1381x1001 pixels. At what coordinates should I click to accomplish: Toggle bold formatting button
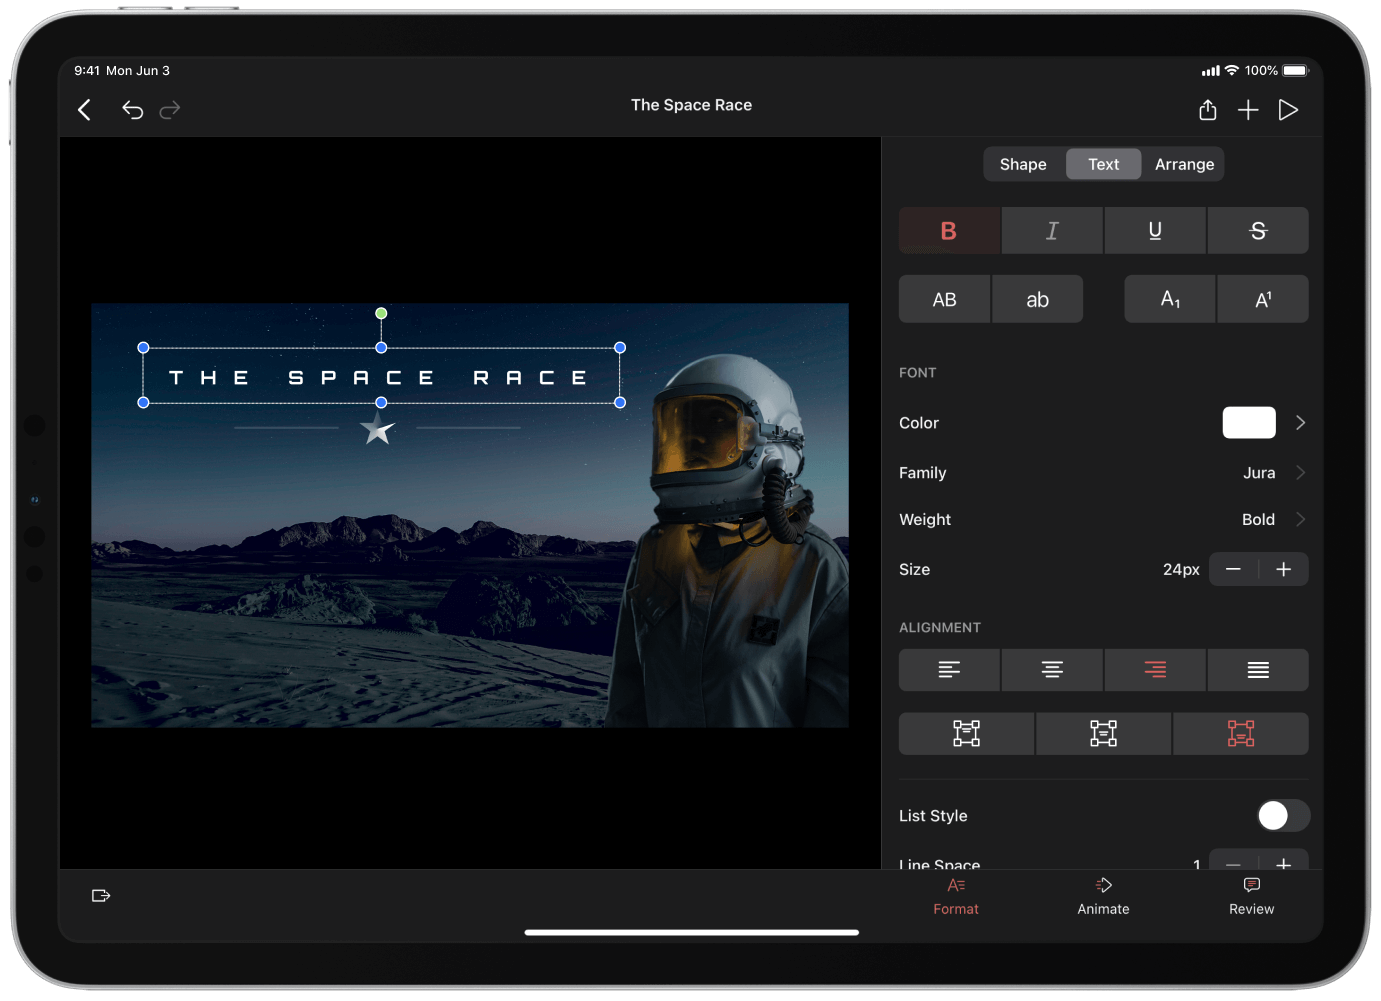pos(949,231)
